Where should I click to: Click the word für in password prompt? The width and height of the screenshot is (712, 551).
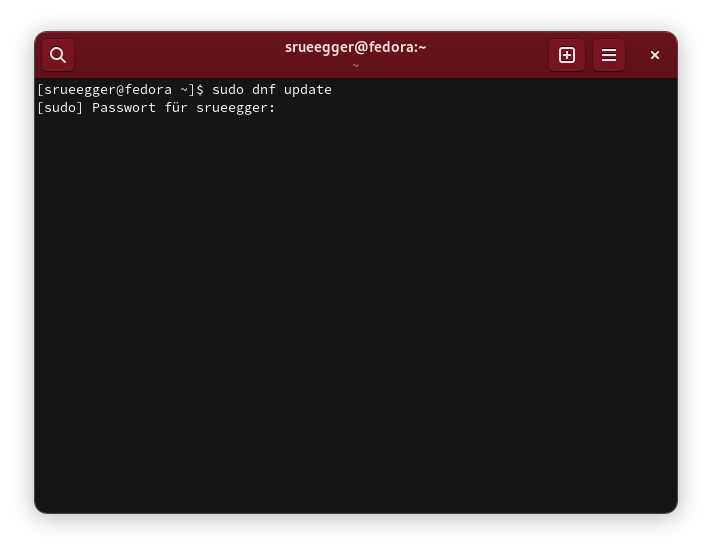(176, 108)
